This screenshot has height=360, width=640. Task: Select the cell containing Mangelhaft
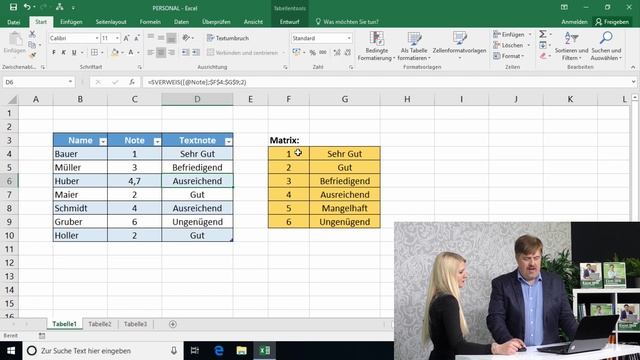coord(344,208)
